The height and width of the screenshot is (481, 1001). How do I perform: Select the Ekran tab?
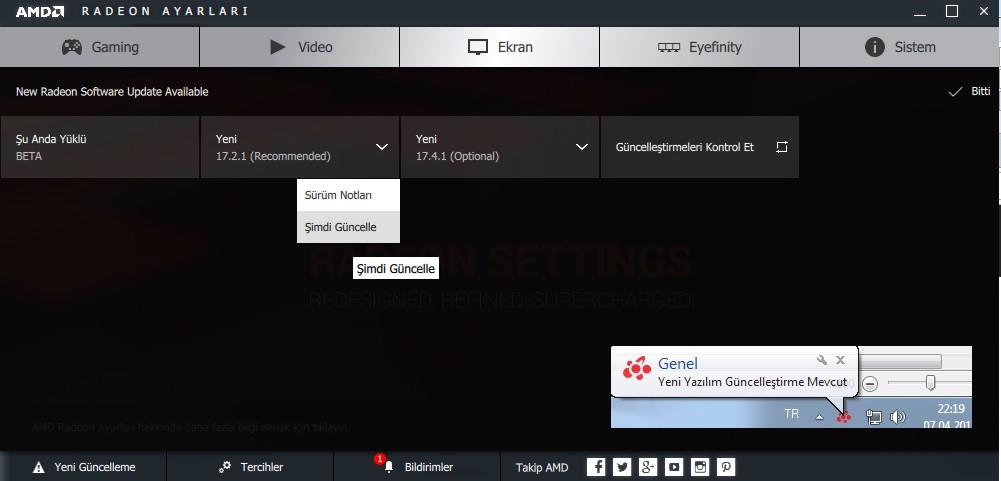tap(499, 47)
